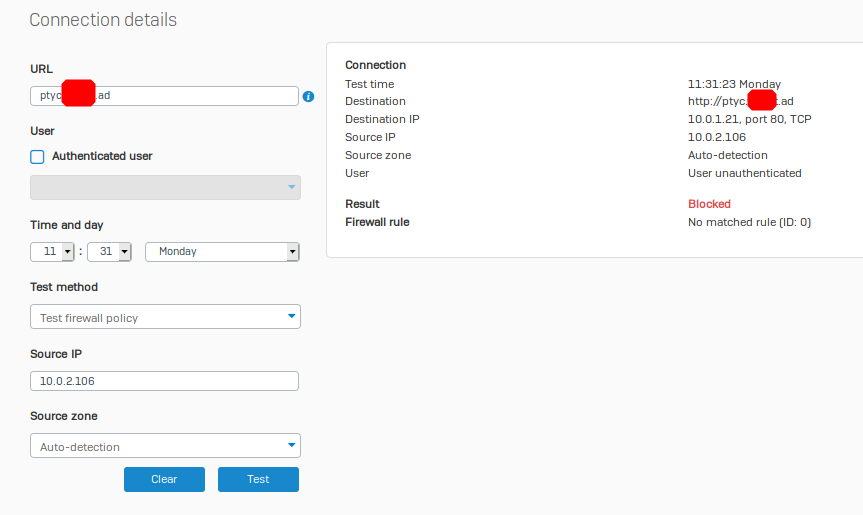Click 'No matched rule (ID: 0)' text
863x515 pixels.
[x=749, y=222]
